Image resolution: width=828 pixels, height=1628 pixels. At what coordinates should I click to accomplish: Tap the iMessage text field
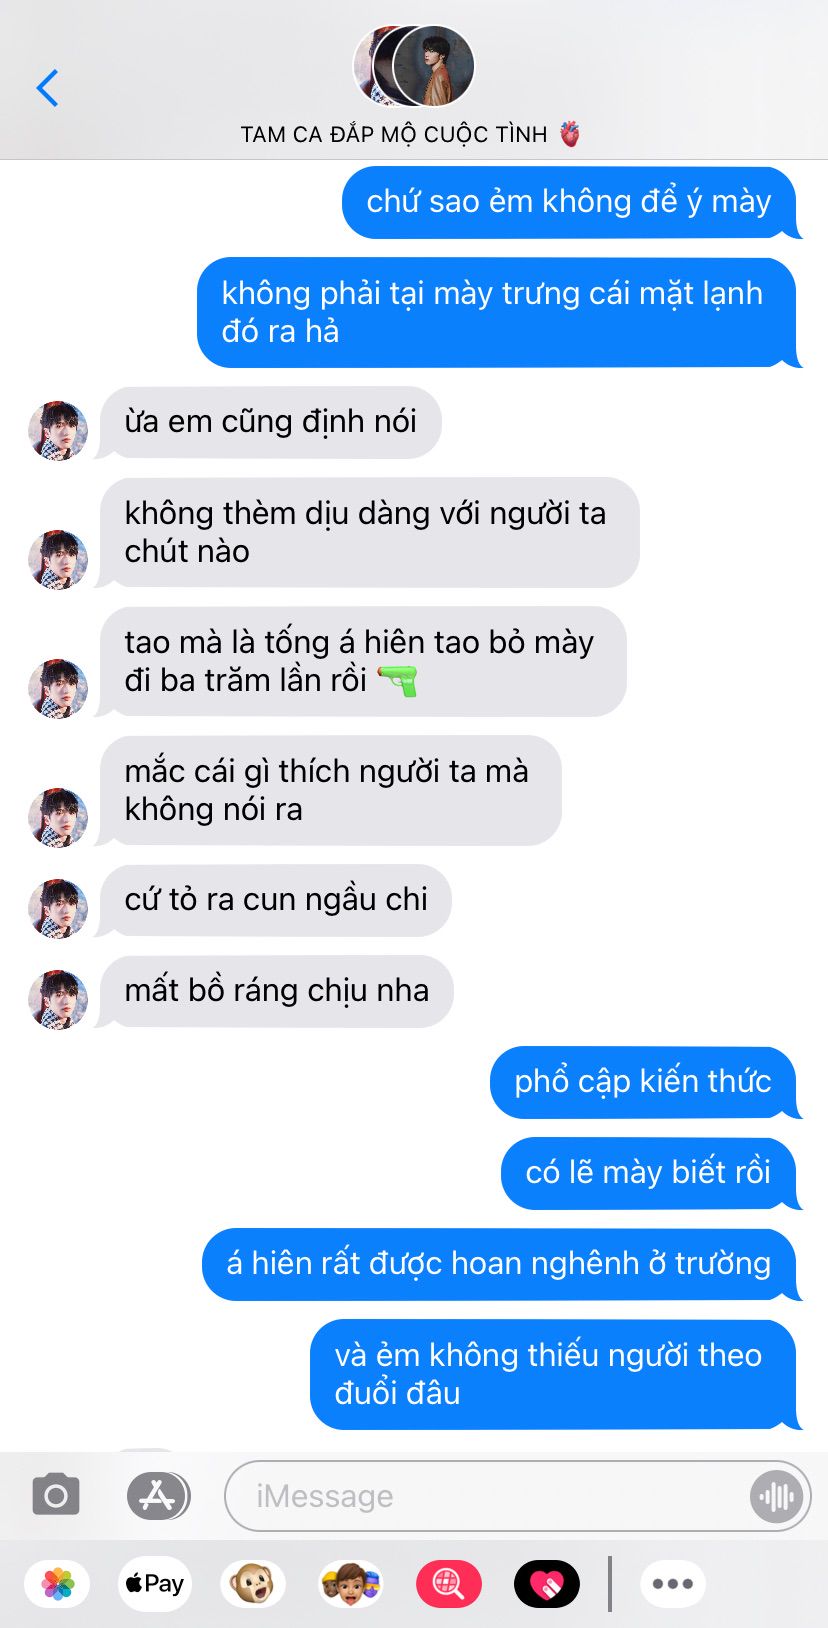[x=517, y=1496]
